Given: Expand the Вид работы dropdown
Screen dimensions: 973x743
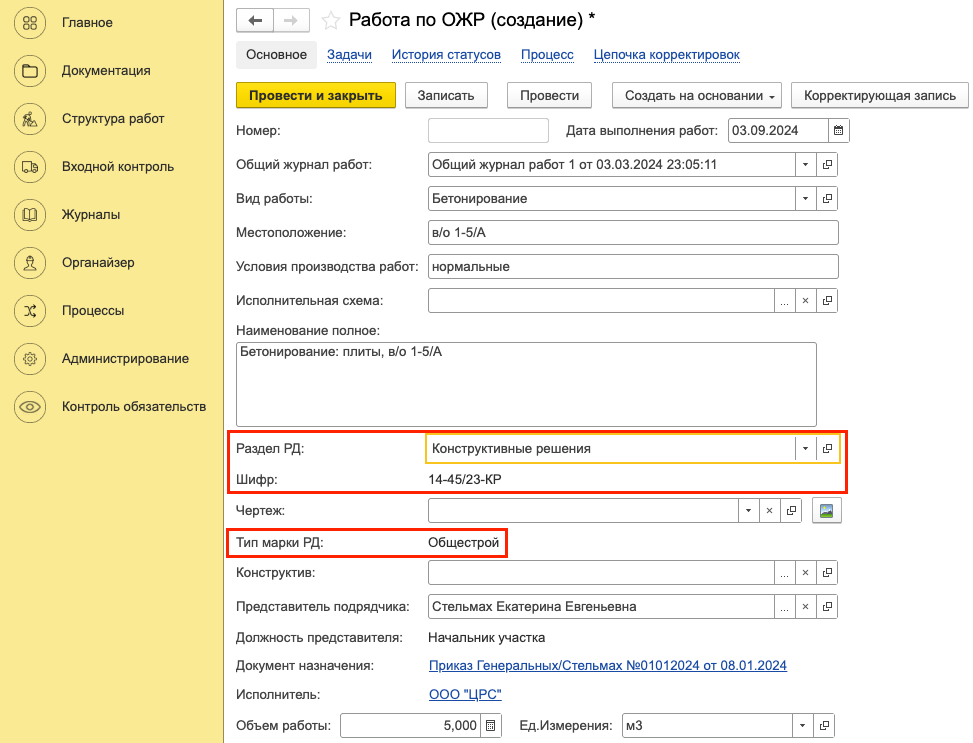Looking at the screenshot, I should (x=806, y=198).
